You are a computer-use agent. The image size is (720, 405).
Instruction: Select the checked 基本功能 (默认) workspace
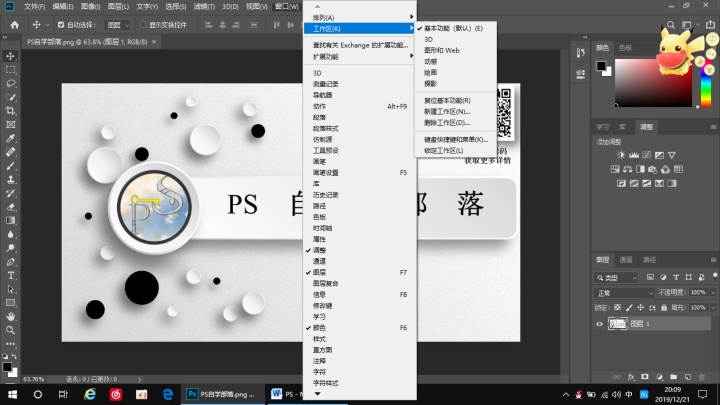[455, 28]
